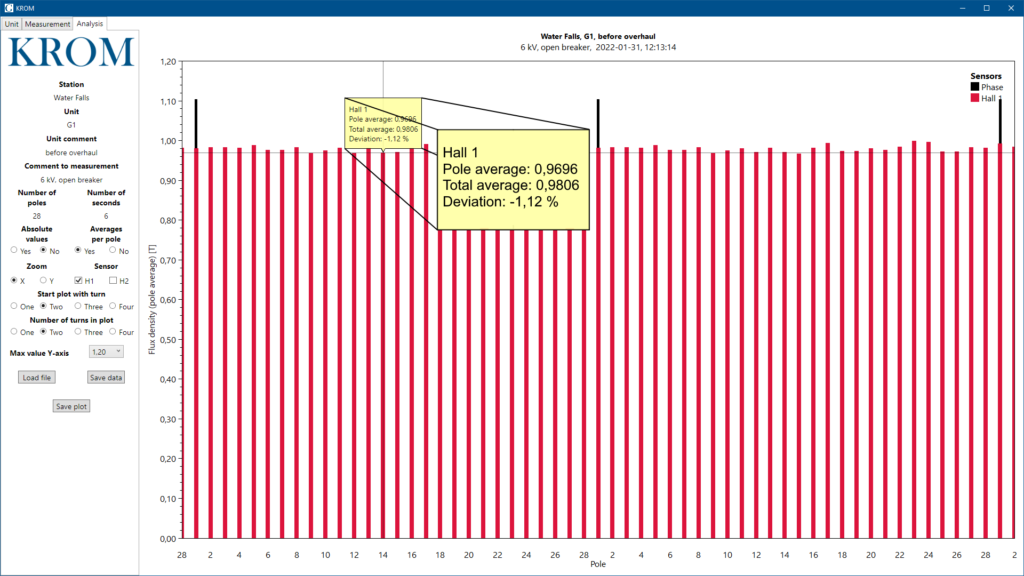
Task: Open the Max value Y-axis dropdown
Action: click(x=105, y=352)
